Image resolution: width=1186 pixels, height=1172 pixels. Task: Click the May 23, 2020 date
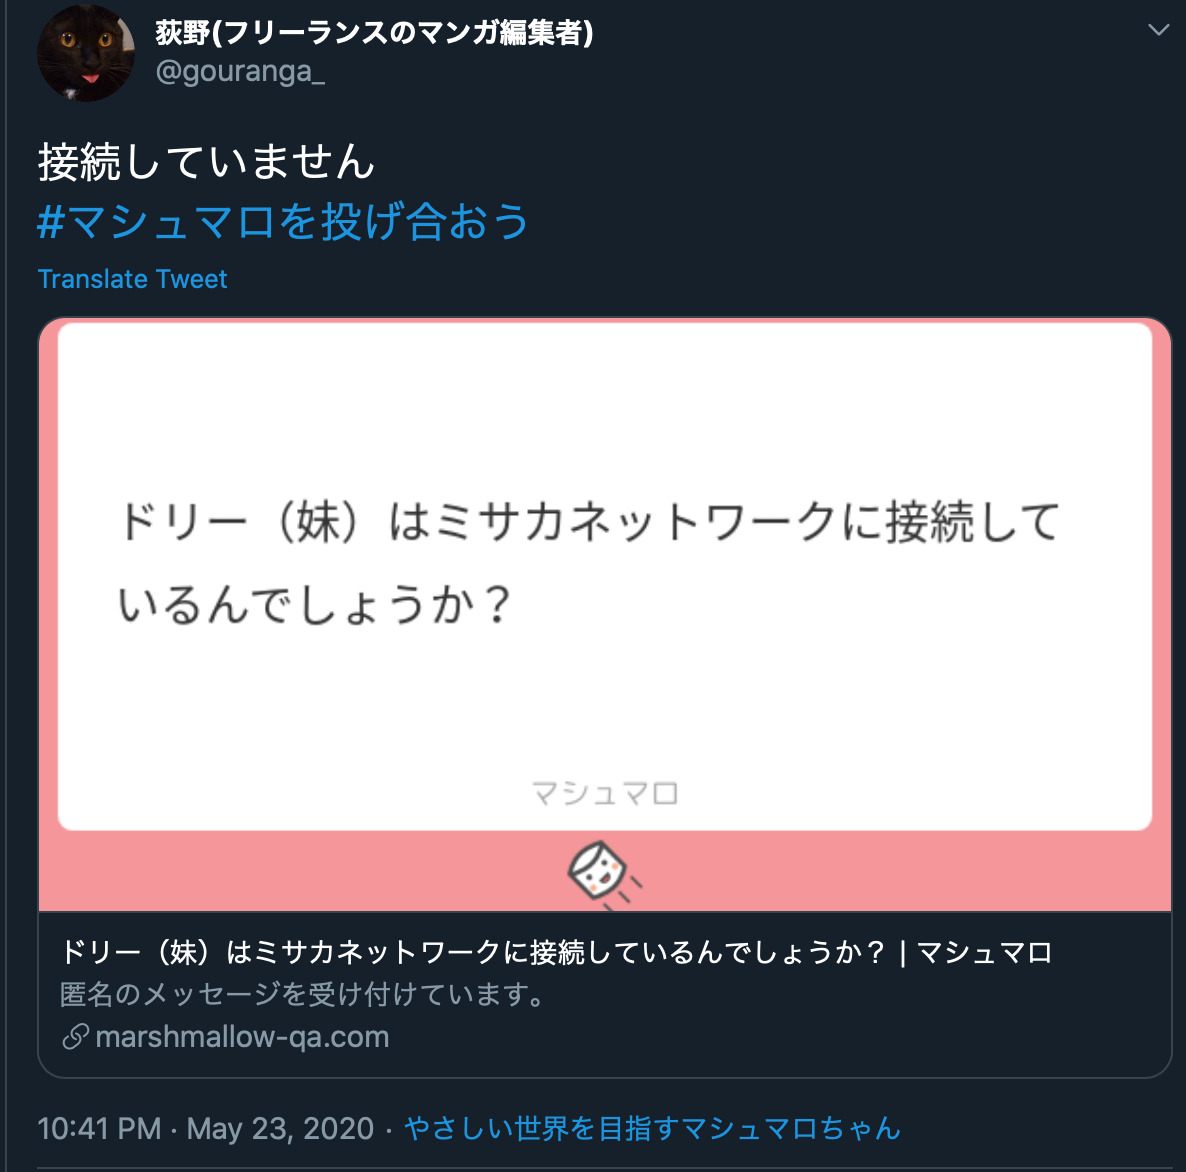(281, 1128)
